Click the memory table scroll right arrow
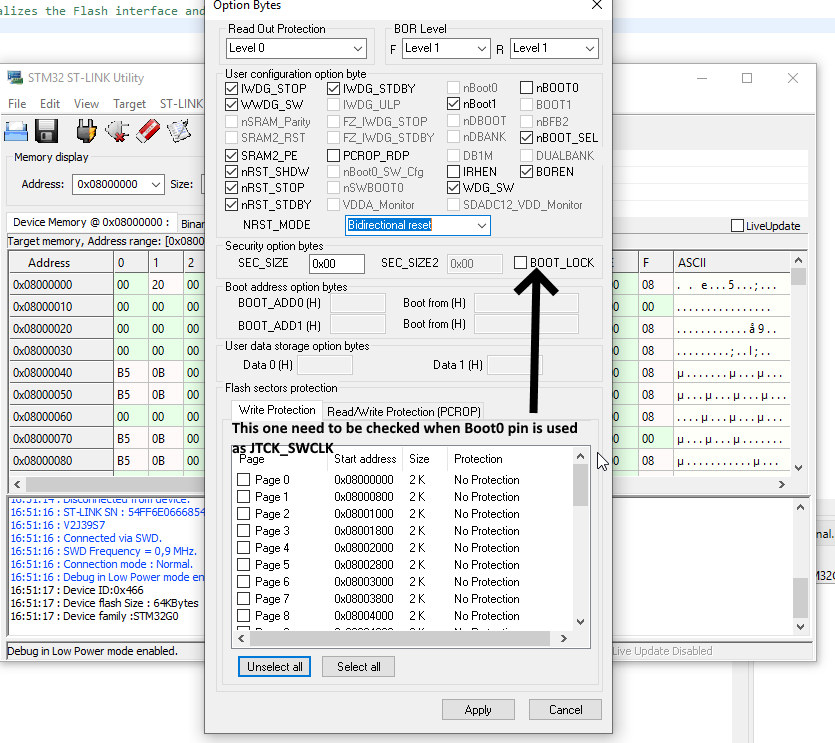Viewport: 835px width, 743px height. tap(782, 484)
